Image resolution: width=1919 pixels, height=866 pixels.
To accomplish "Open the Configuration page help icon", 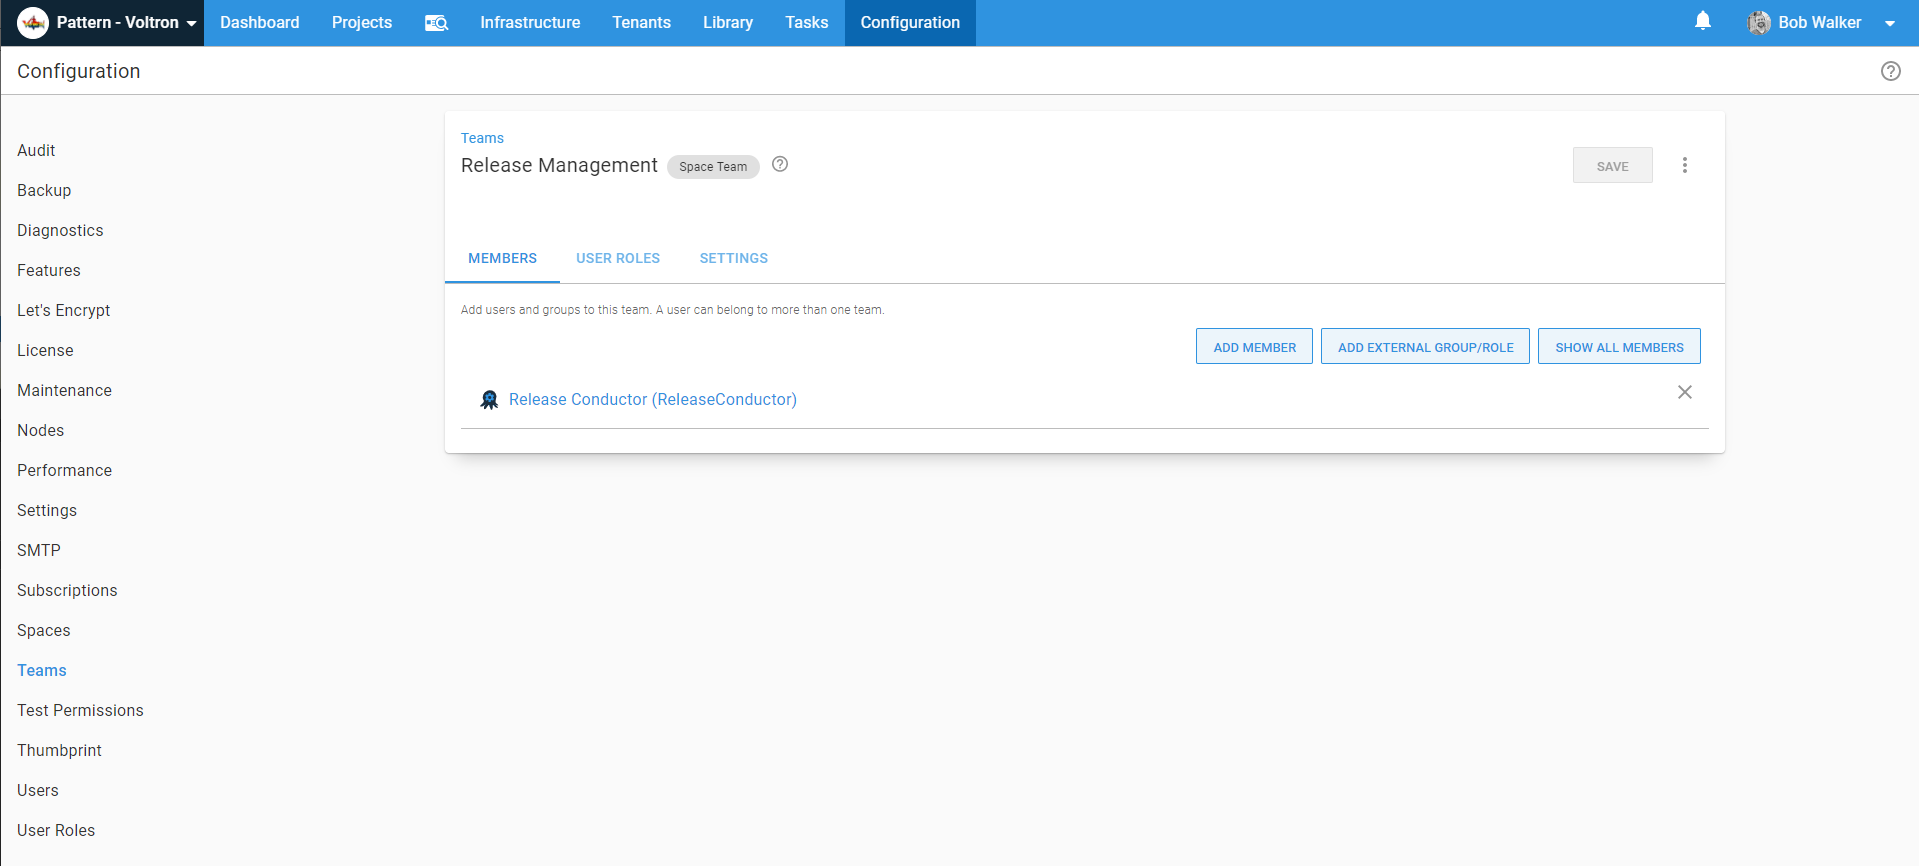I will pos(1890,71).
